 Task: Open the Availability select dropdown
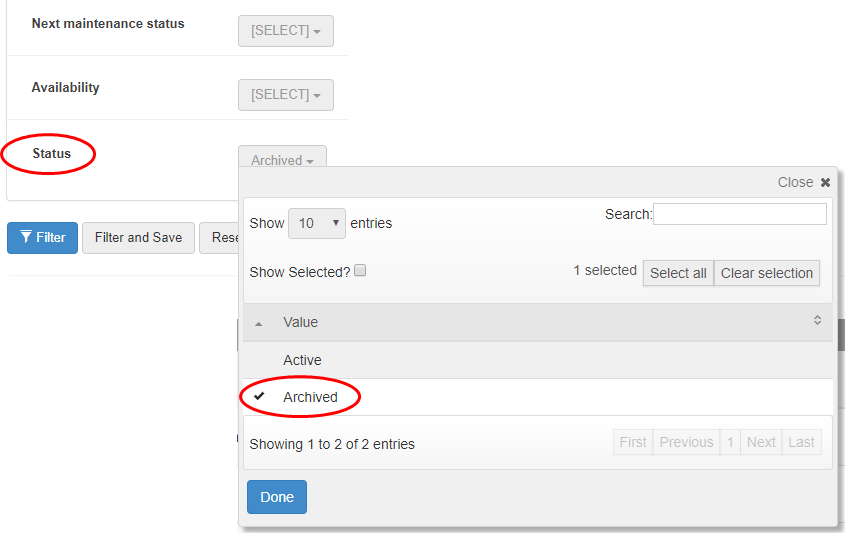coord(285,95)
